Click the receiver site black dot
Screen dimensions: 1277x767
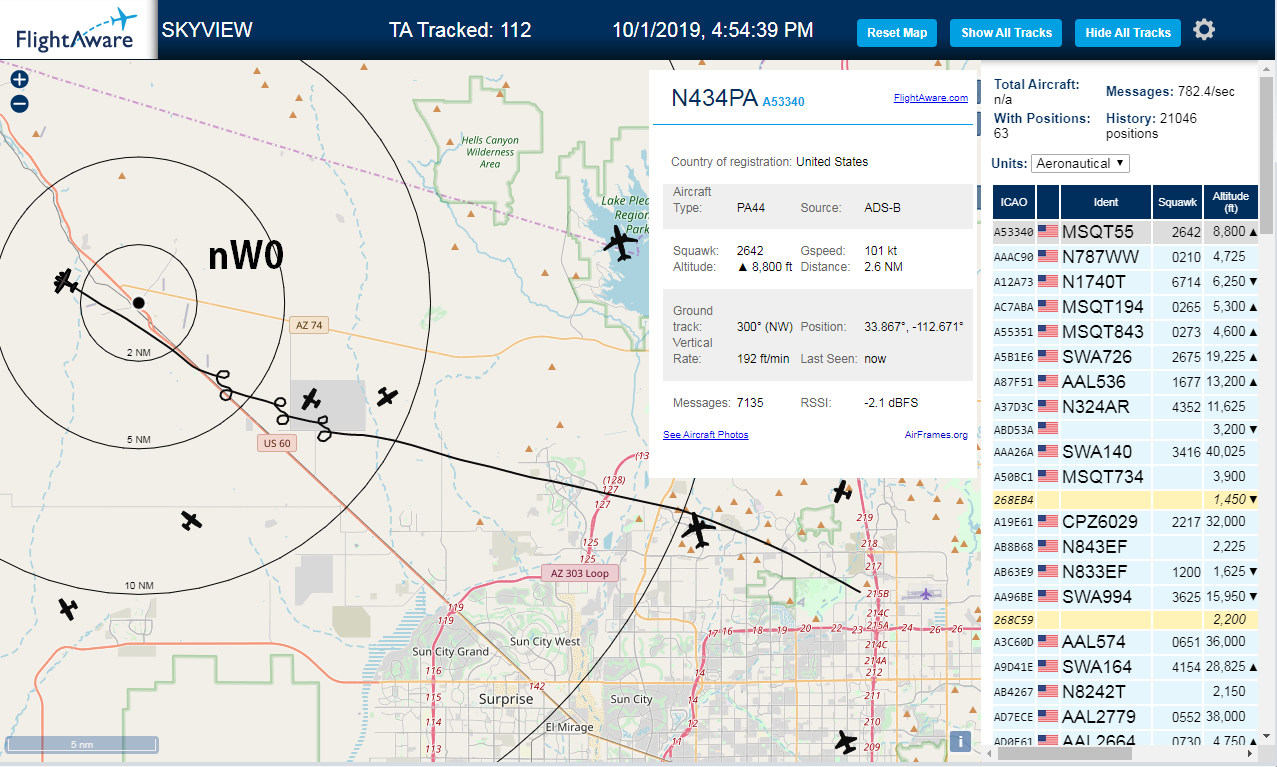(x=139, y=302)
